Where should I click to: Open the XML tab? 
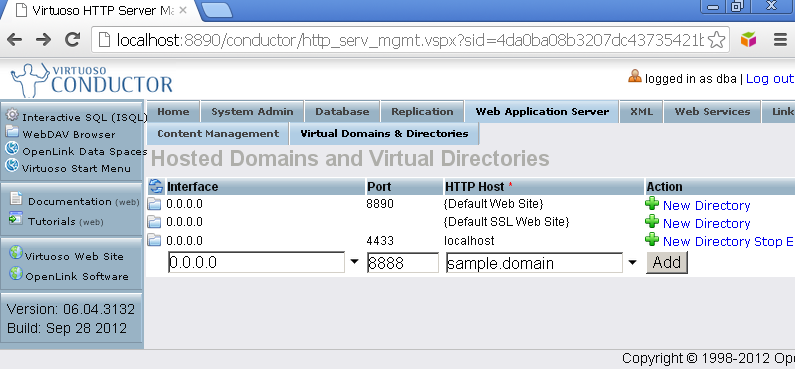641,112
